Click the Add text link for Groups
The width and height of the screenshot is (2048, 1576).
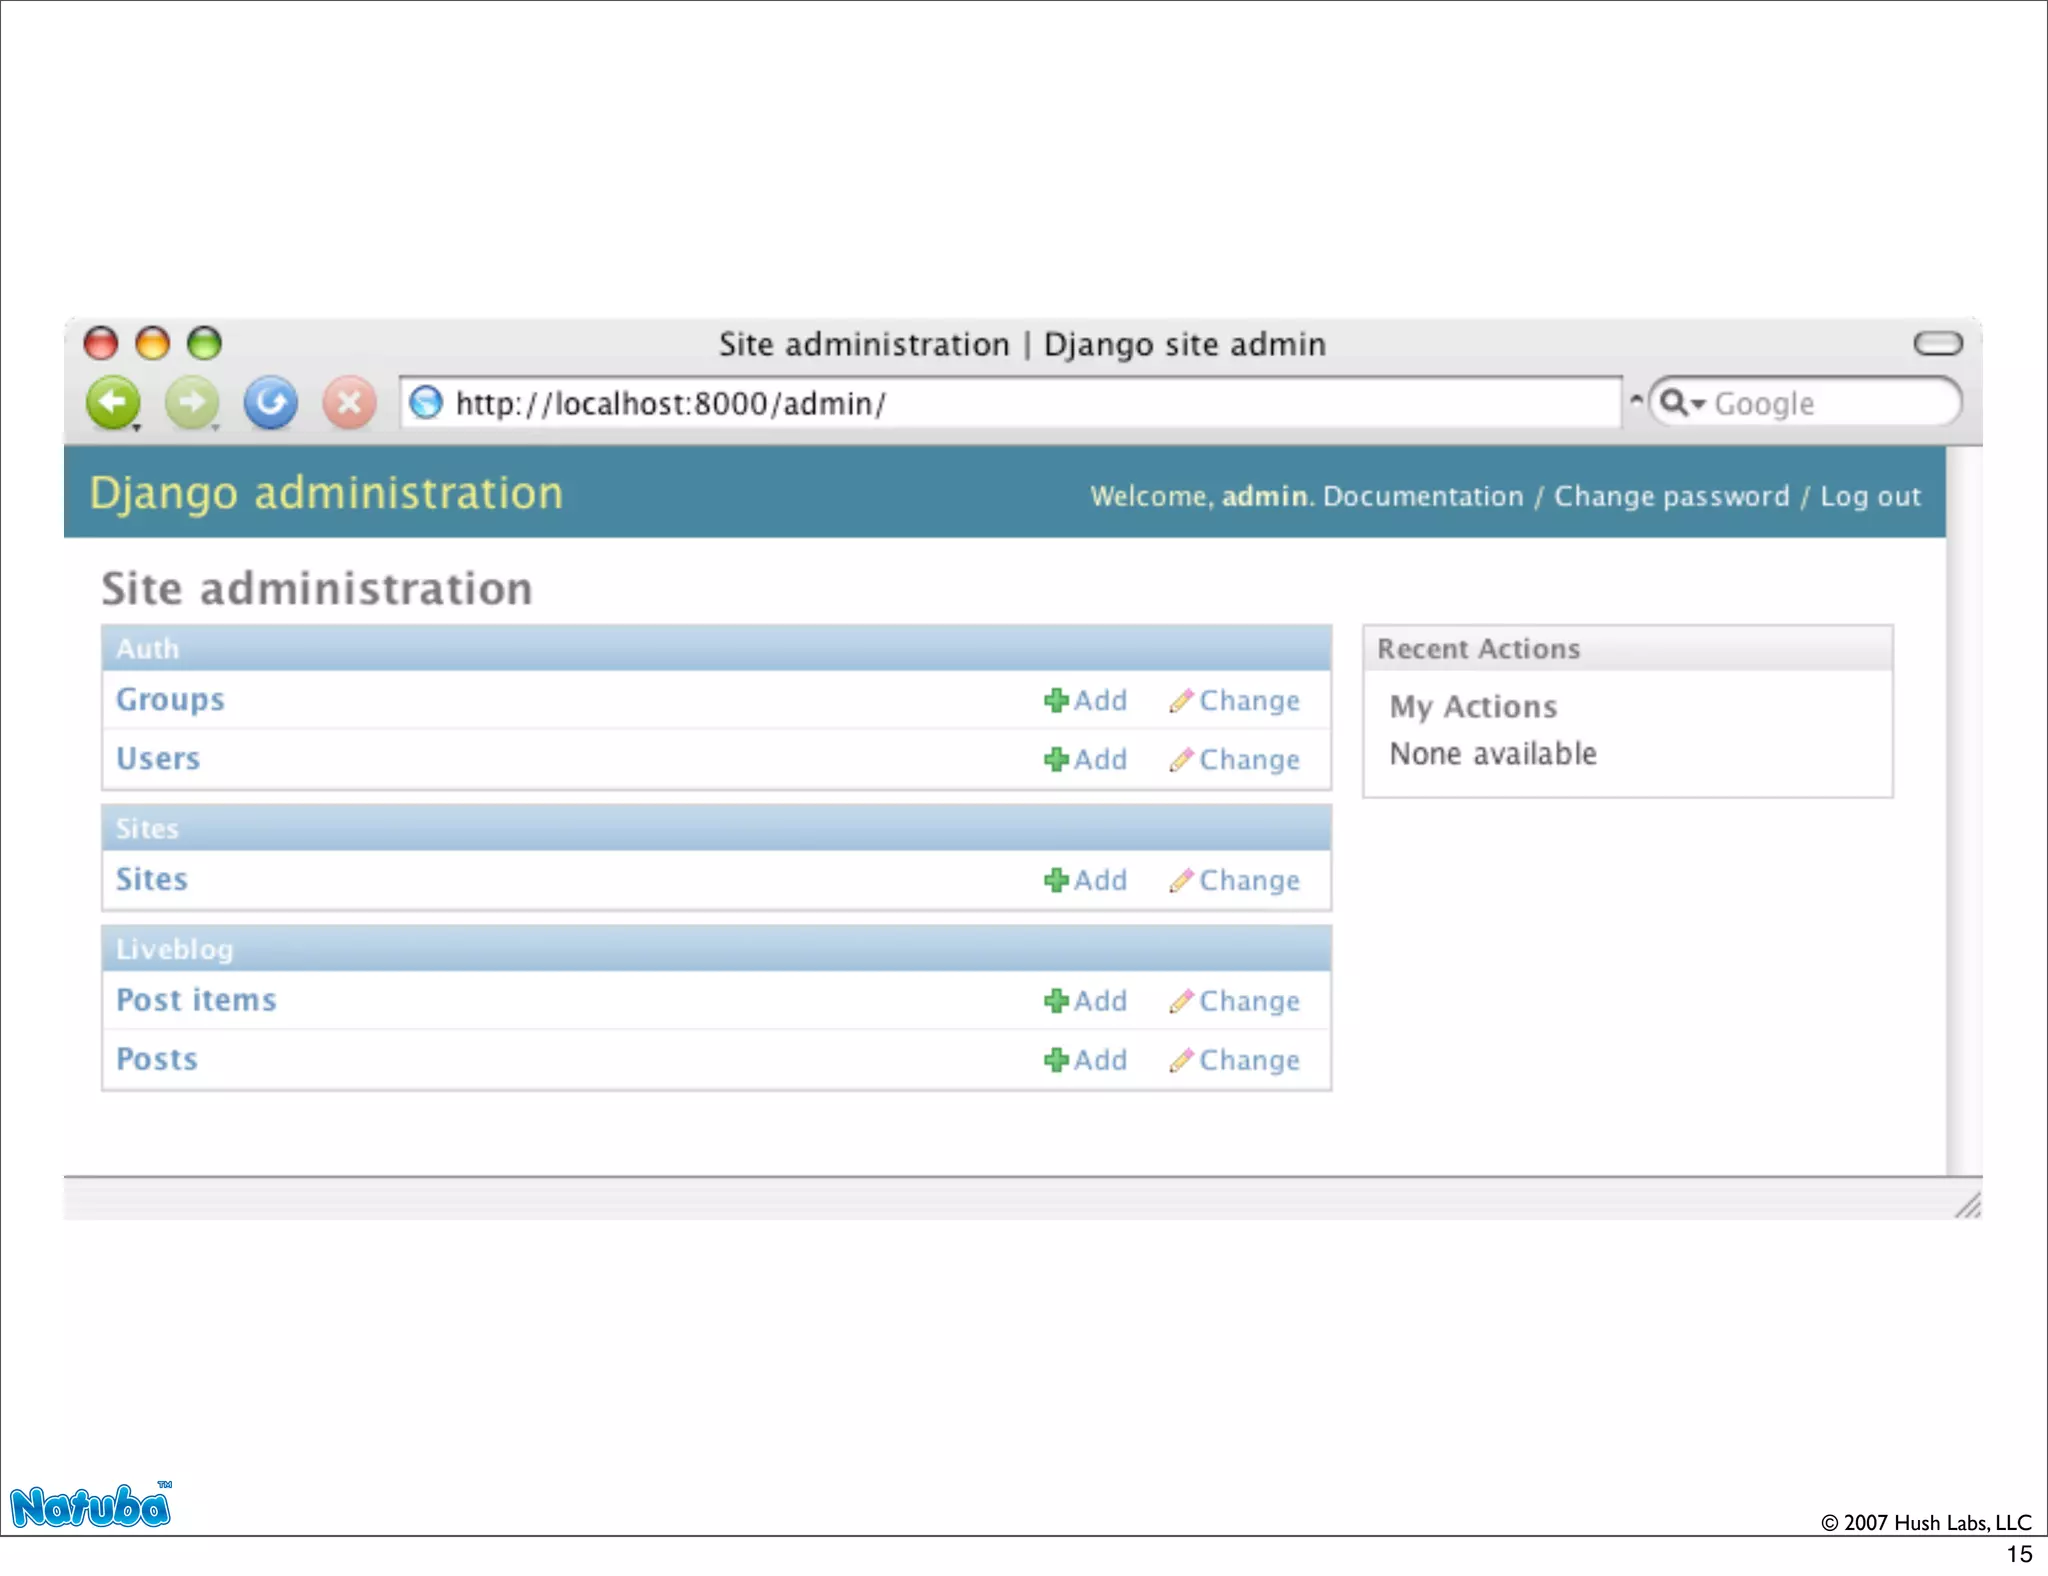pos(1100,700)
